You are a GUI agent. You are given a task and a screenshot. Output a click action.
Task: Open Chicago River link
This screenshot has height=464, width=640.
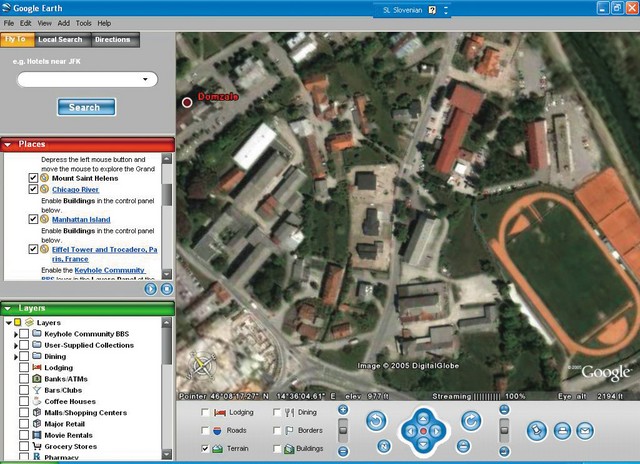coord(76,189)
